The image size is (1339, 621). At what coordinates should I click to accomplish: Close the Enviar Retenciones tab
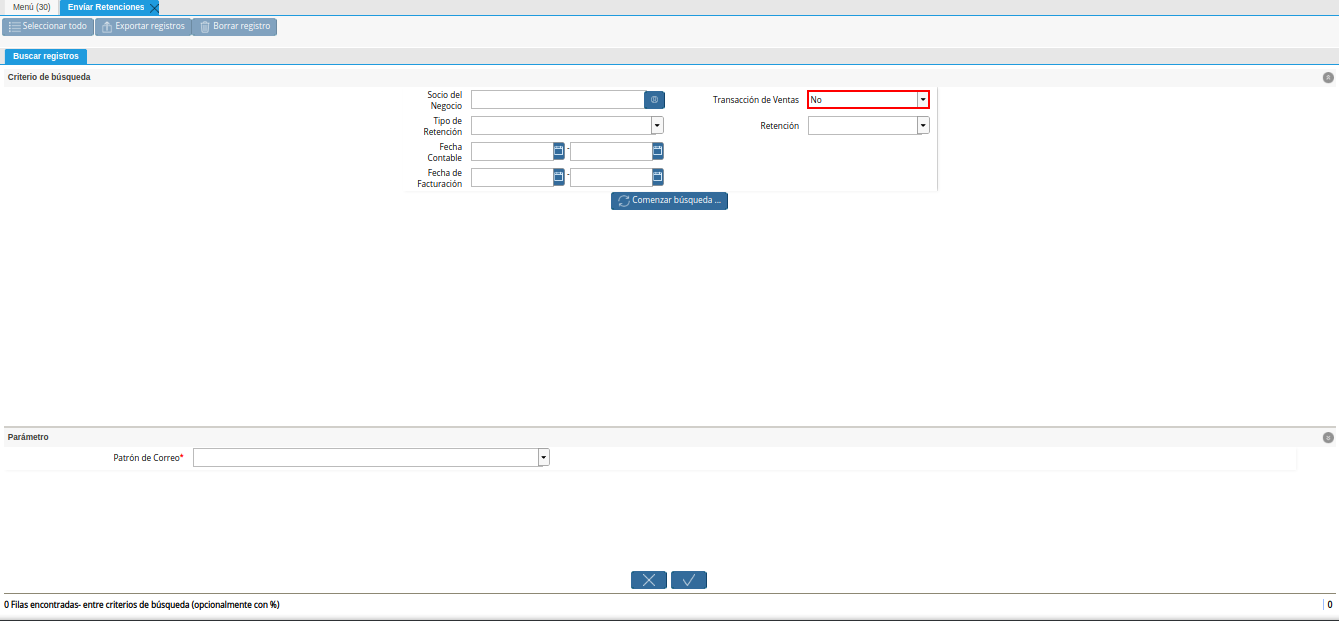click(x=153, y=8)
